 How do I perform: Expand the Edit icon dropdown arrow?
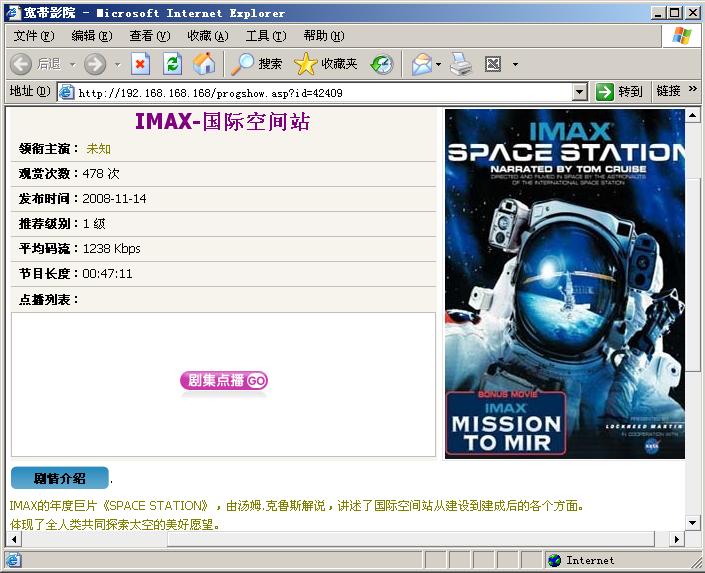(x=515, y=65)
